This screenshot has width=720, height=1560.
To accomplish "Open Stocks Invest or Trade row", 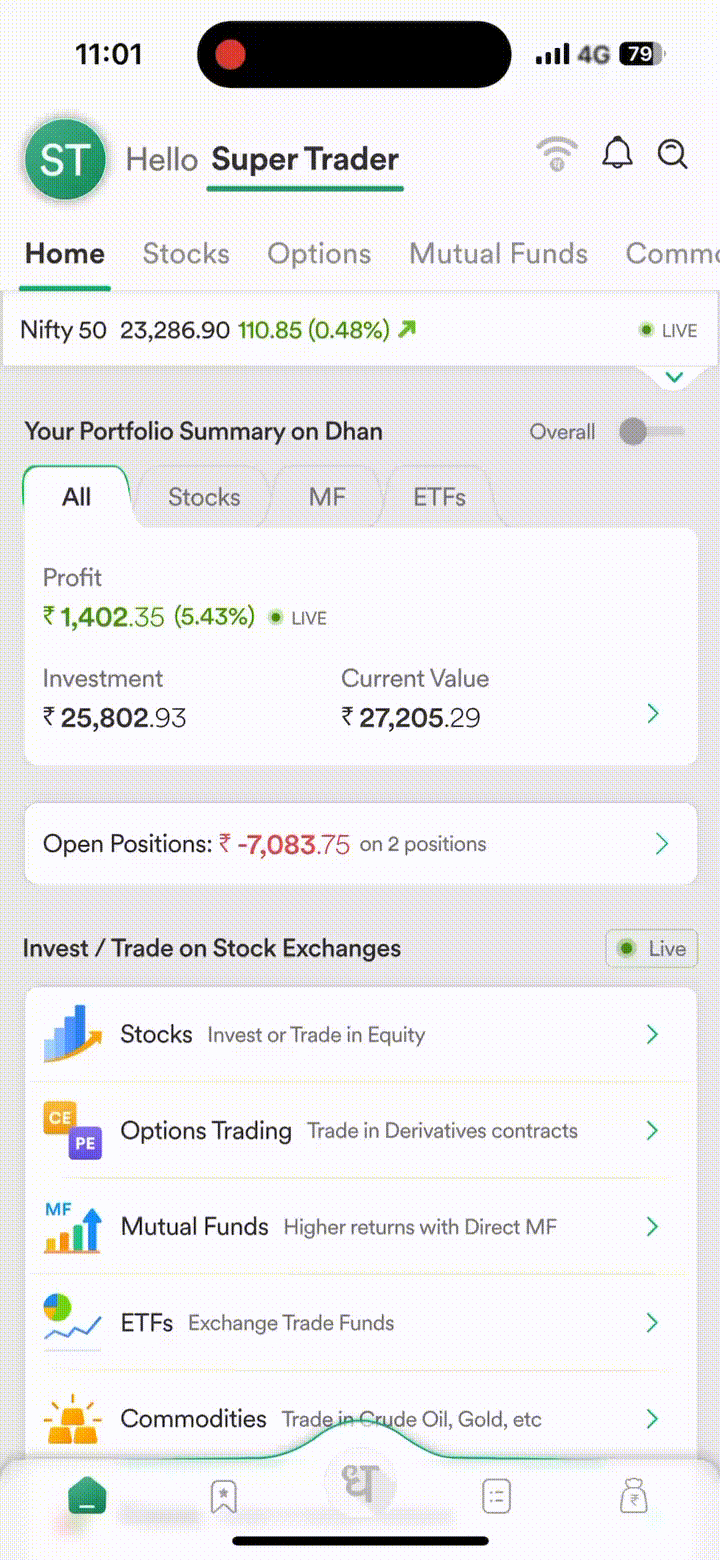I will click(360, 1035).
